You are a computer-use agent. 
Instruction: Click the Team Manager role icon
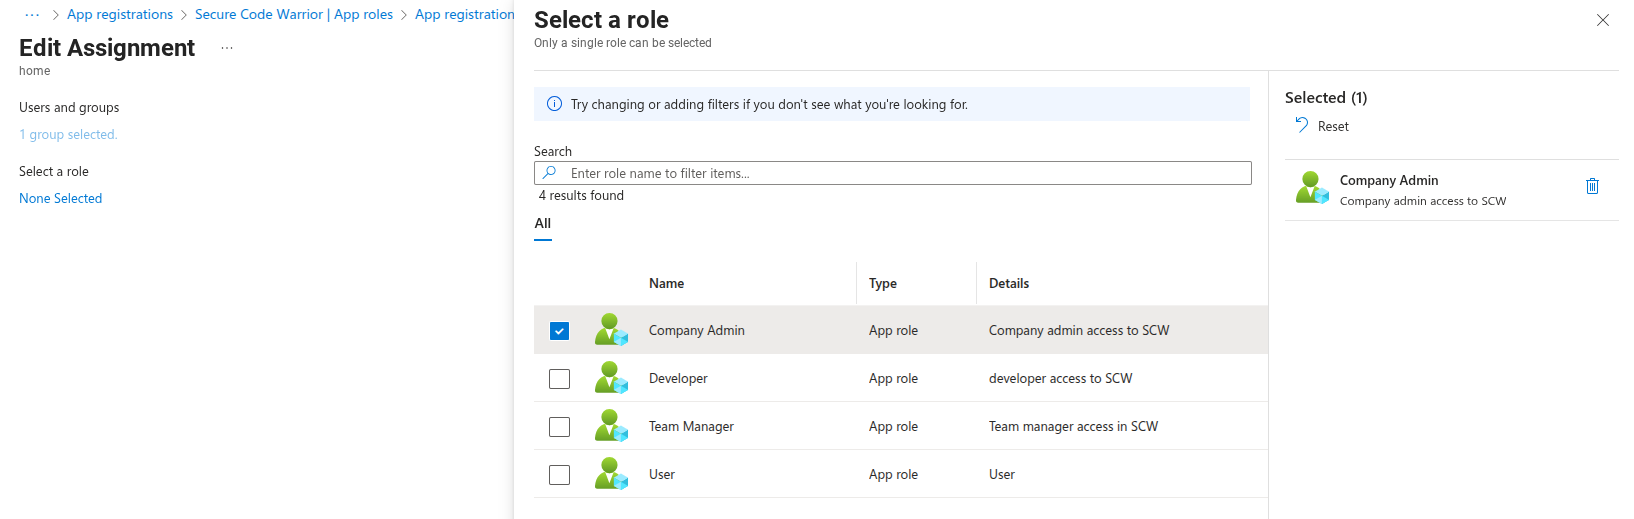pos(611,426)
